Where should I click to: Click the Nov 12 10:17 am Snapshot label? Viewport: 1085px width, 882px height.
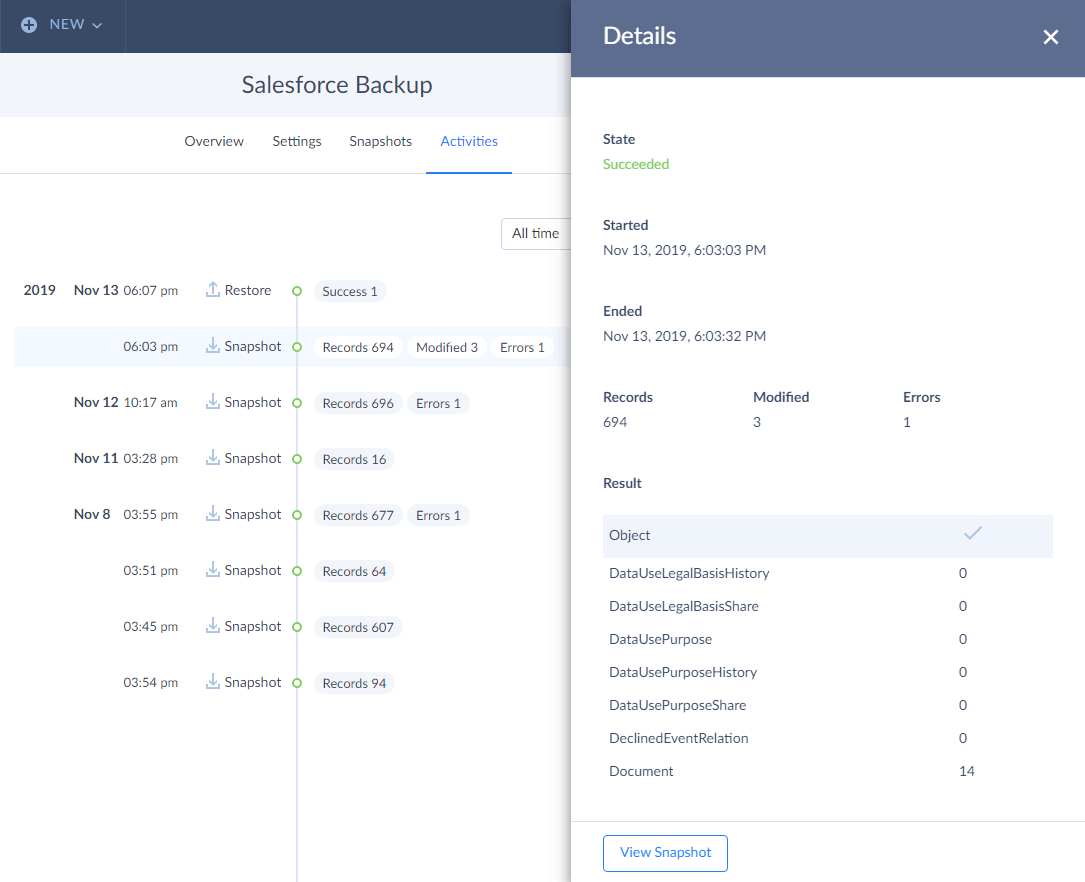[x=253, y=403]
